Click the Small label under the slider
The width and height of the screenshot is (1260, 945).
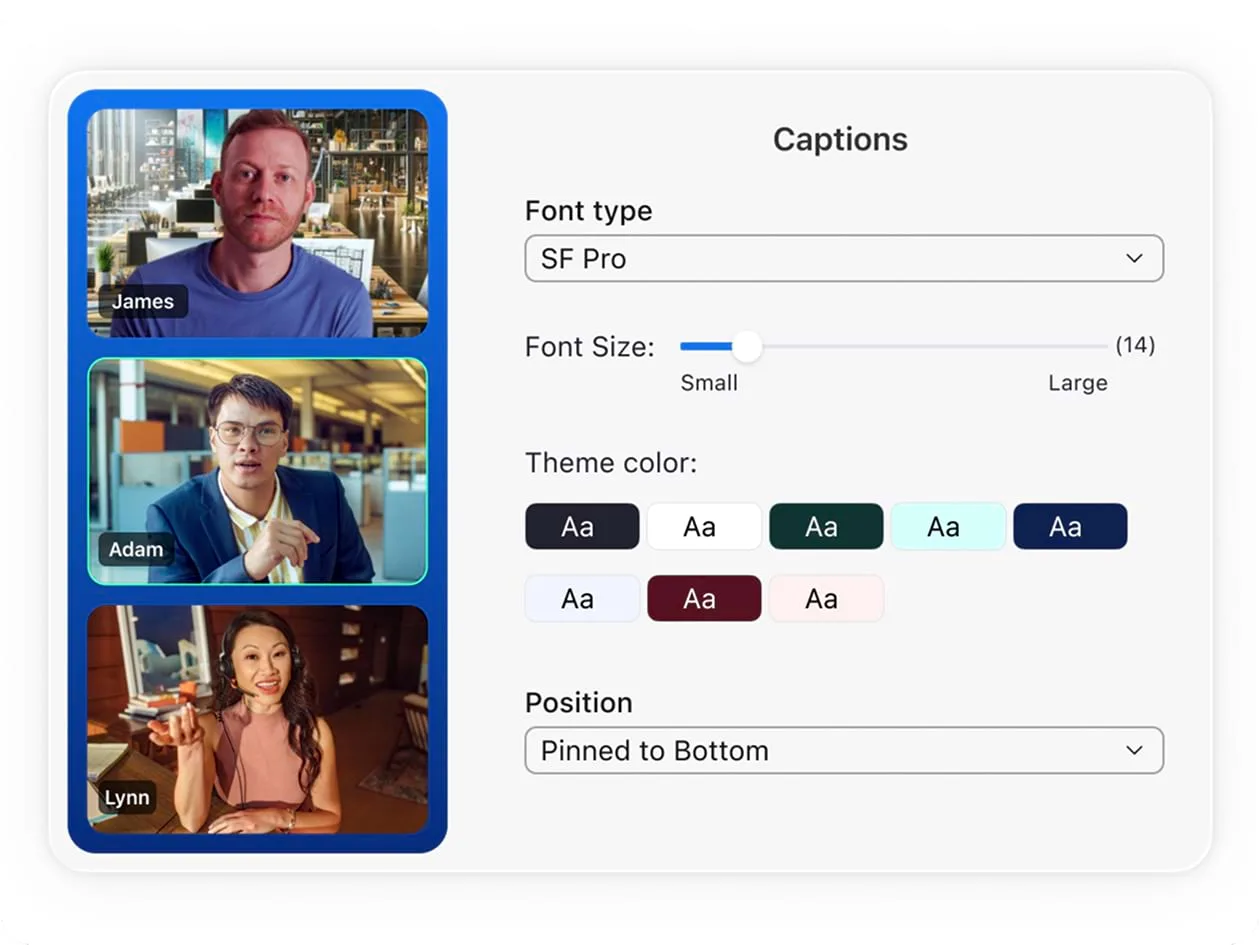(x=709, y=383)
